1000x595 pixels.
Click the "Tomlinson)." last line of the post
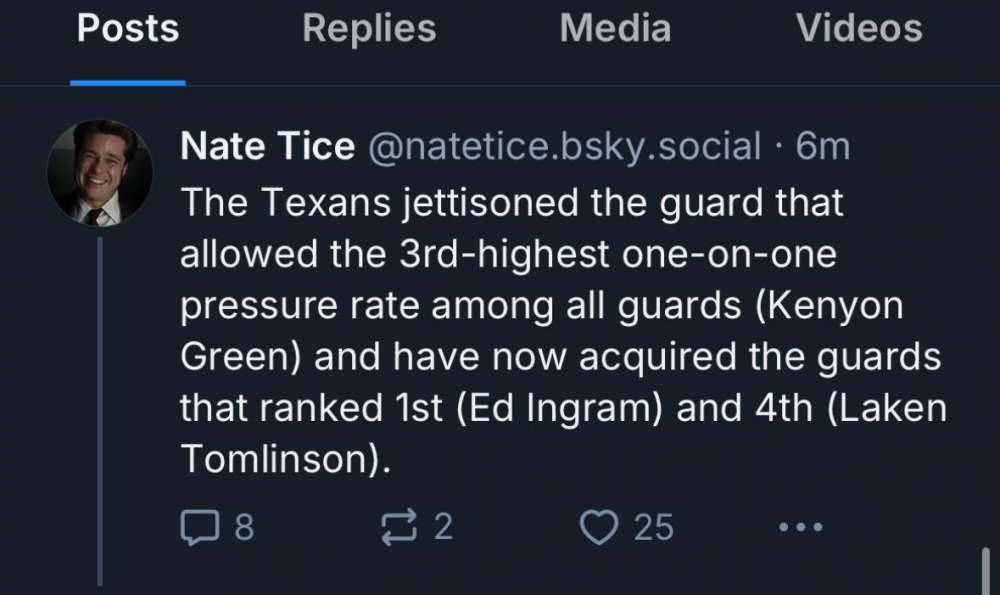(283, 459)
